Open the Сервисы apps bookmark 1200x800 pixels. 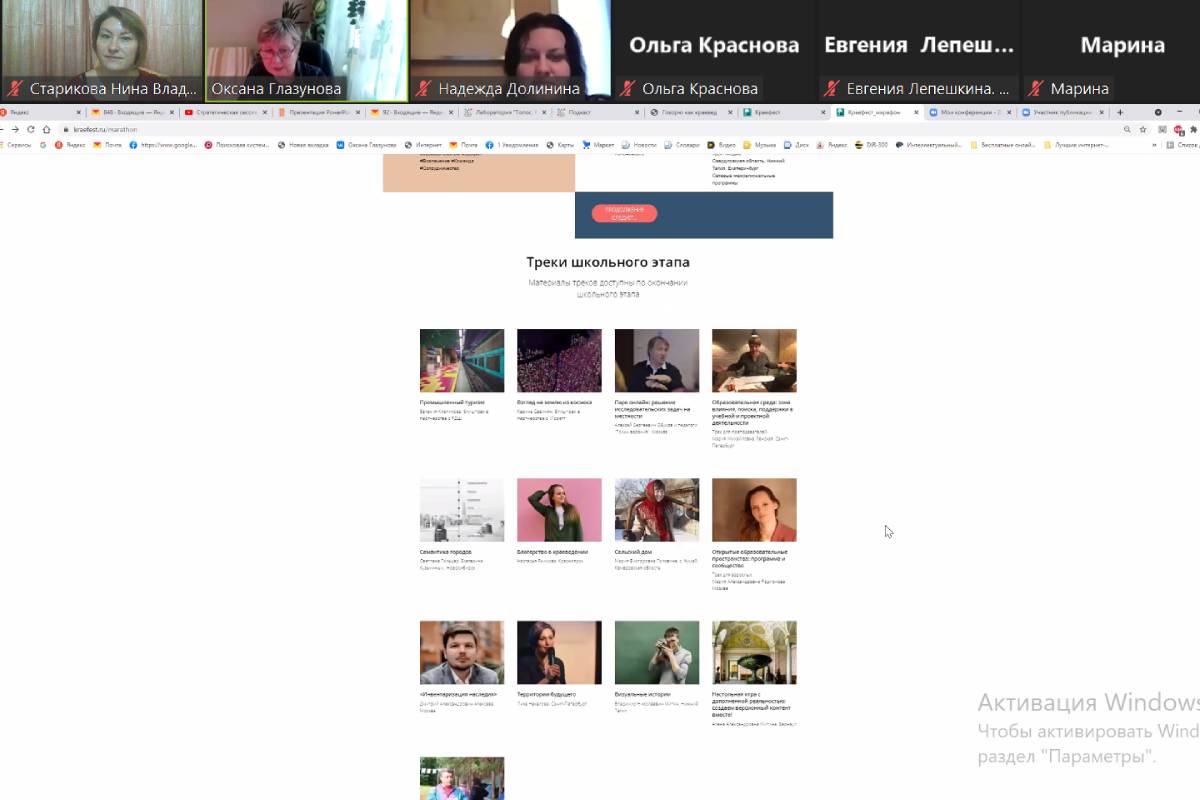pyautogui.click(x=16, y=145)
